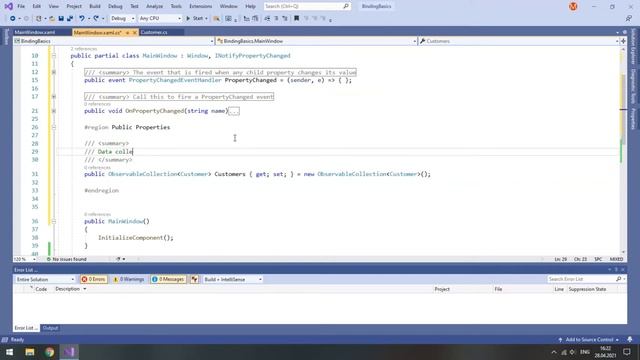
Task: Open the Toolbox side tab
Action: [x=6, y=37]
